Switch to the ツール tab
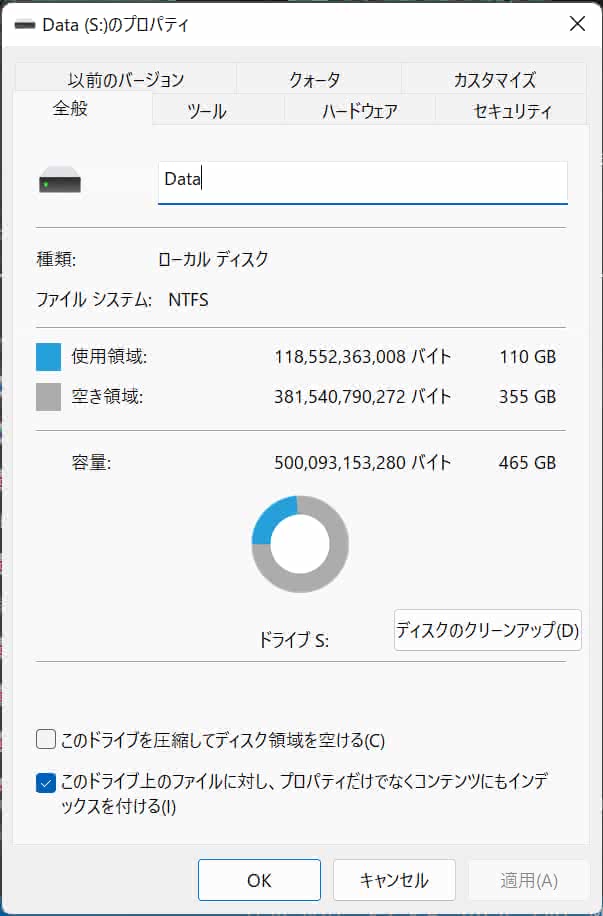Viewport: 603px width, 916px height. [207, 111]
